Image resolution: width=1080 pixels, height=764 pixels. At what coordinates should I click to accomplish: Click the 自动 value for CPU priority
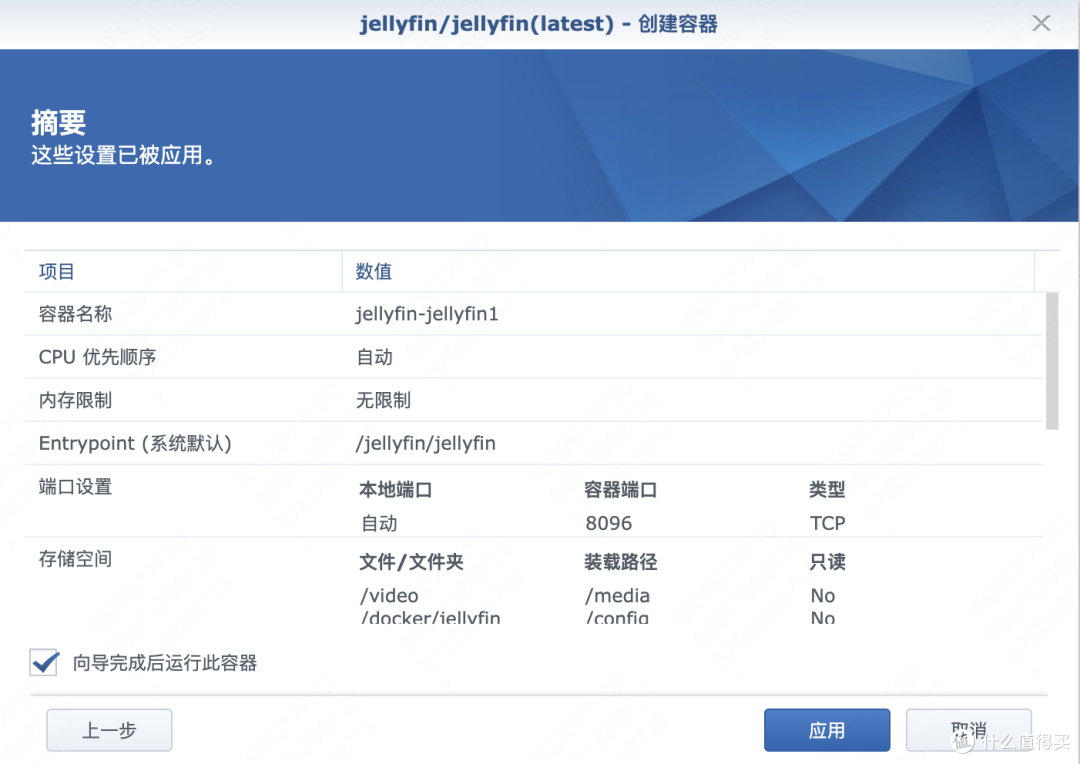pos(375,357)
